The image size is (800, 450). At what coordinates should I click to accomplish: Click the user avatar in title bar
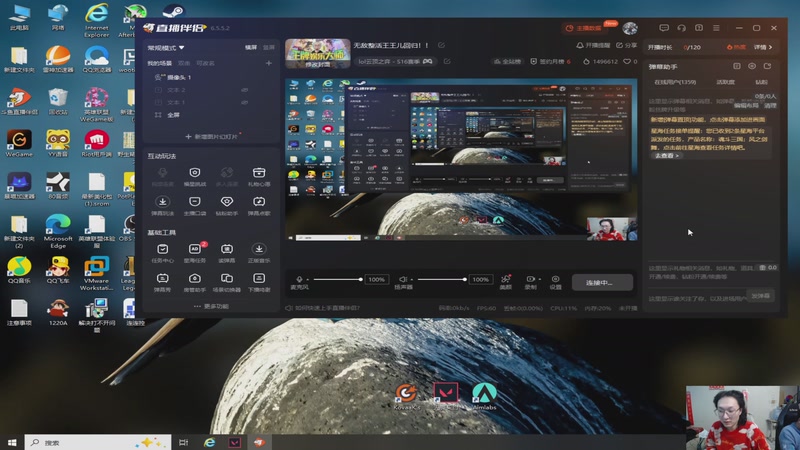click(630, 28)
